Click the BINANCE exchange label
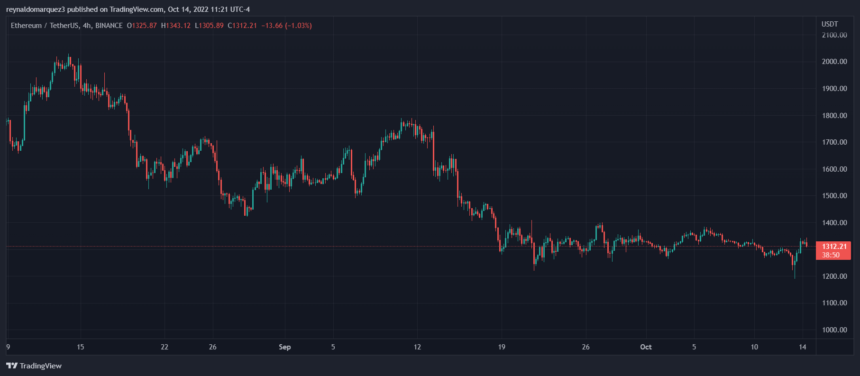Screen dimensions: 860x376 pyautogui.click(x=109, y=25)
